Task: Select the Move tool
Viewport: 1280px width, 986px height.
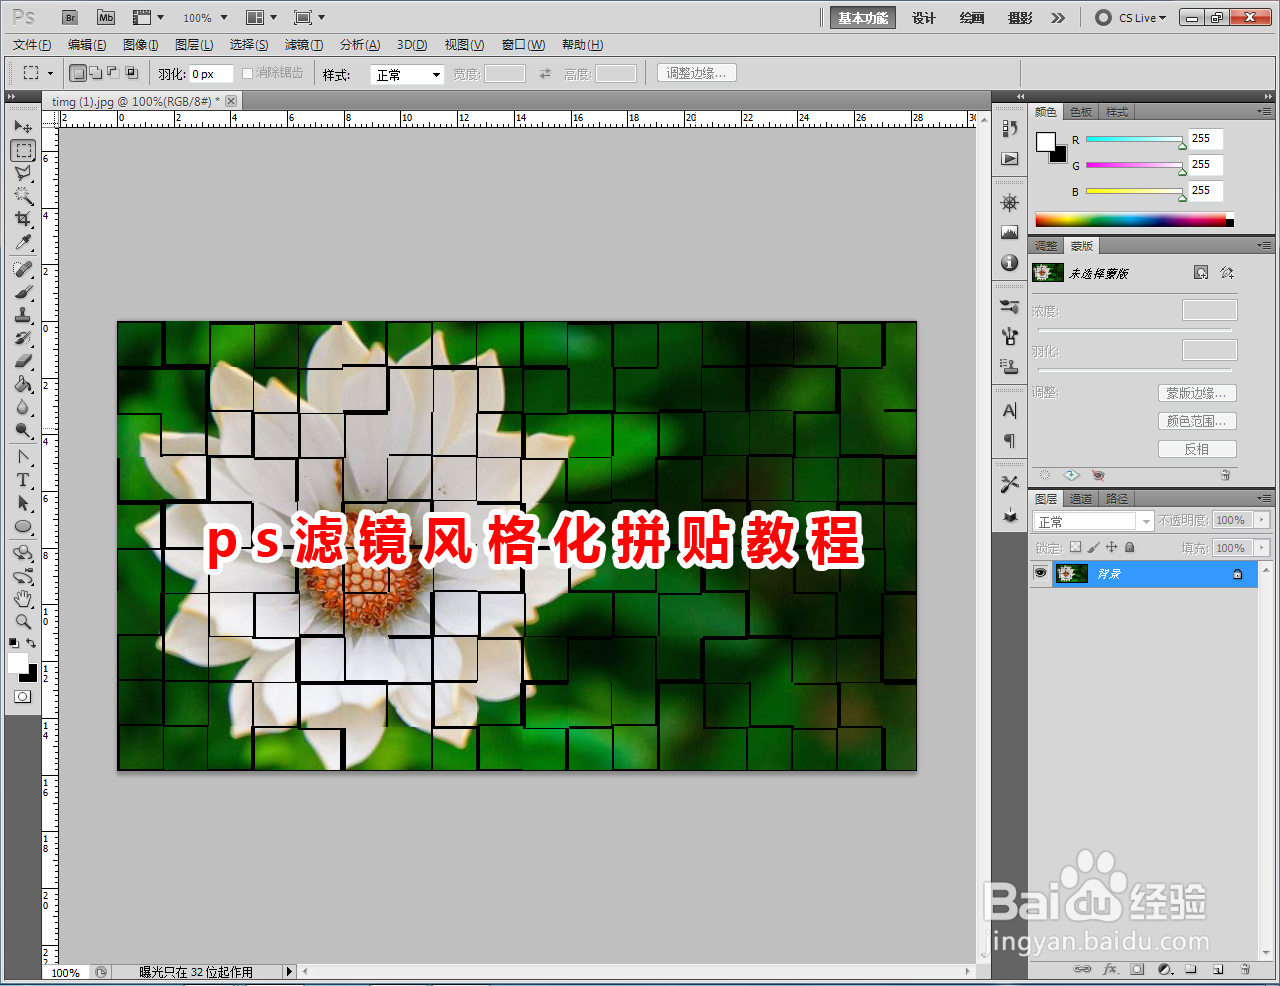Action: coord(23,125)
